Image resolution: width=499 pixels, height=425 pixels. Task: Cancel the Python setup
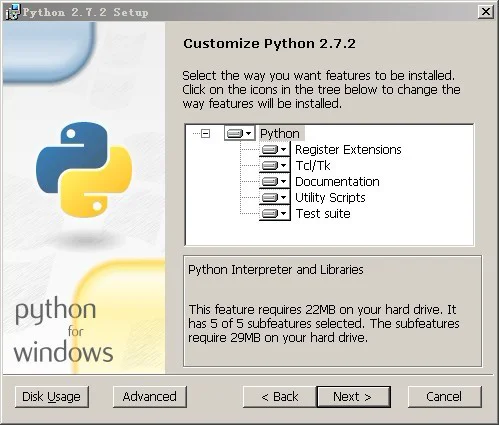[445, 397]
